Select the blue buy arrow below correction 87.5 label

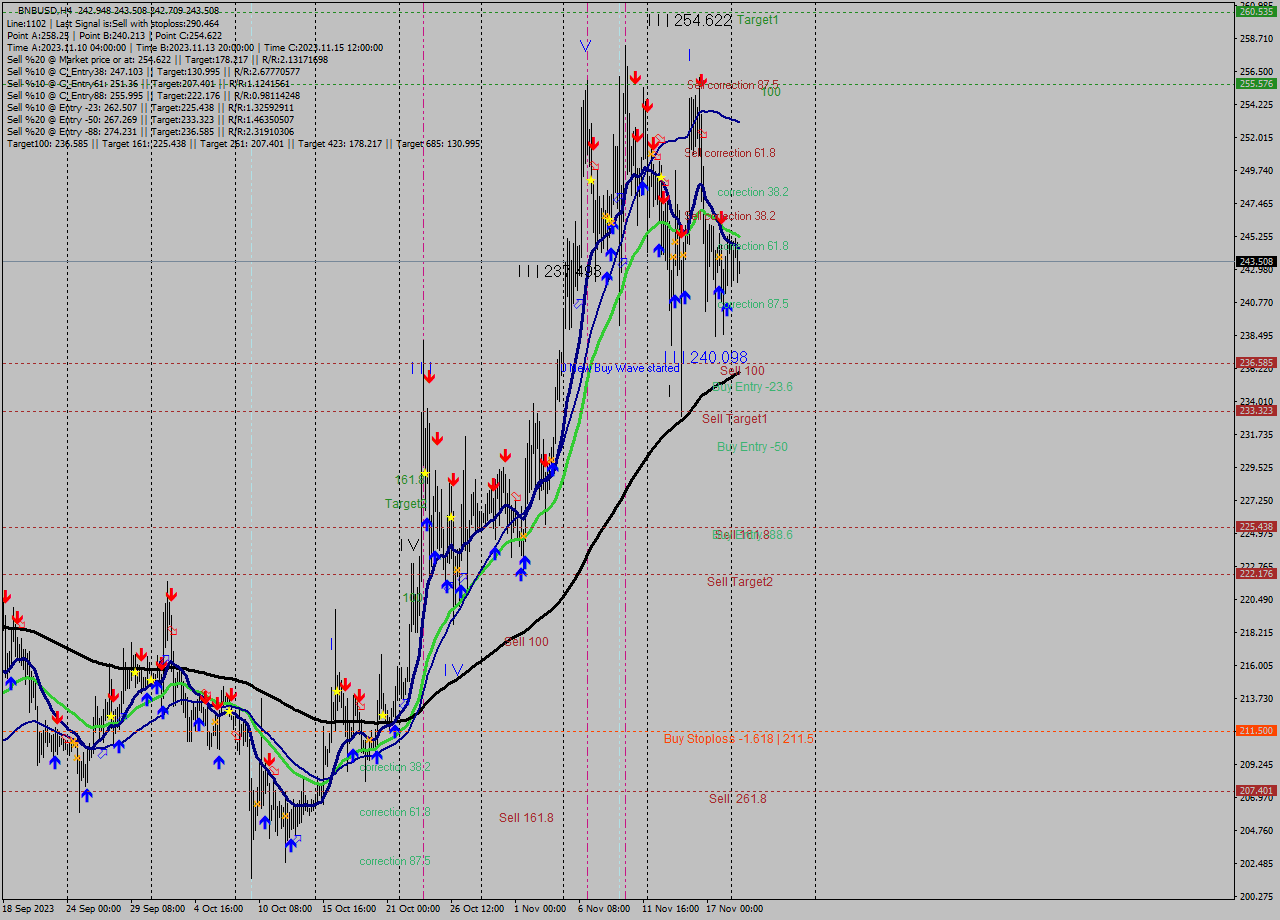click(x=728, y=309)
